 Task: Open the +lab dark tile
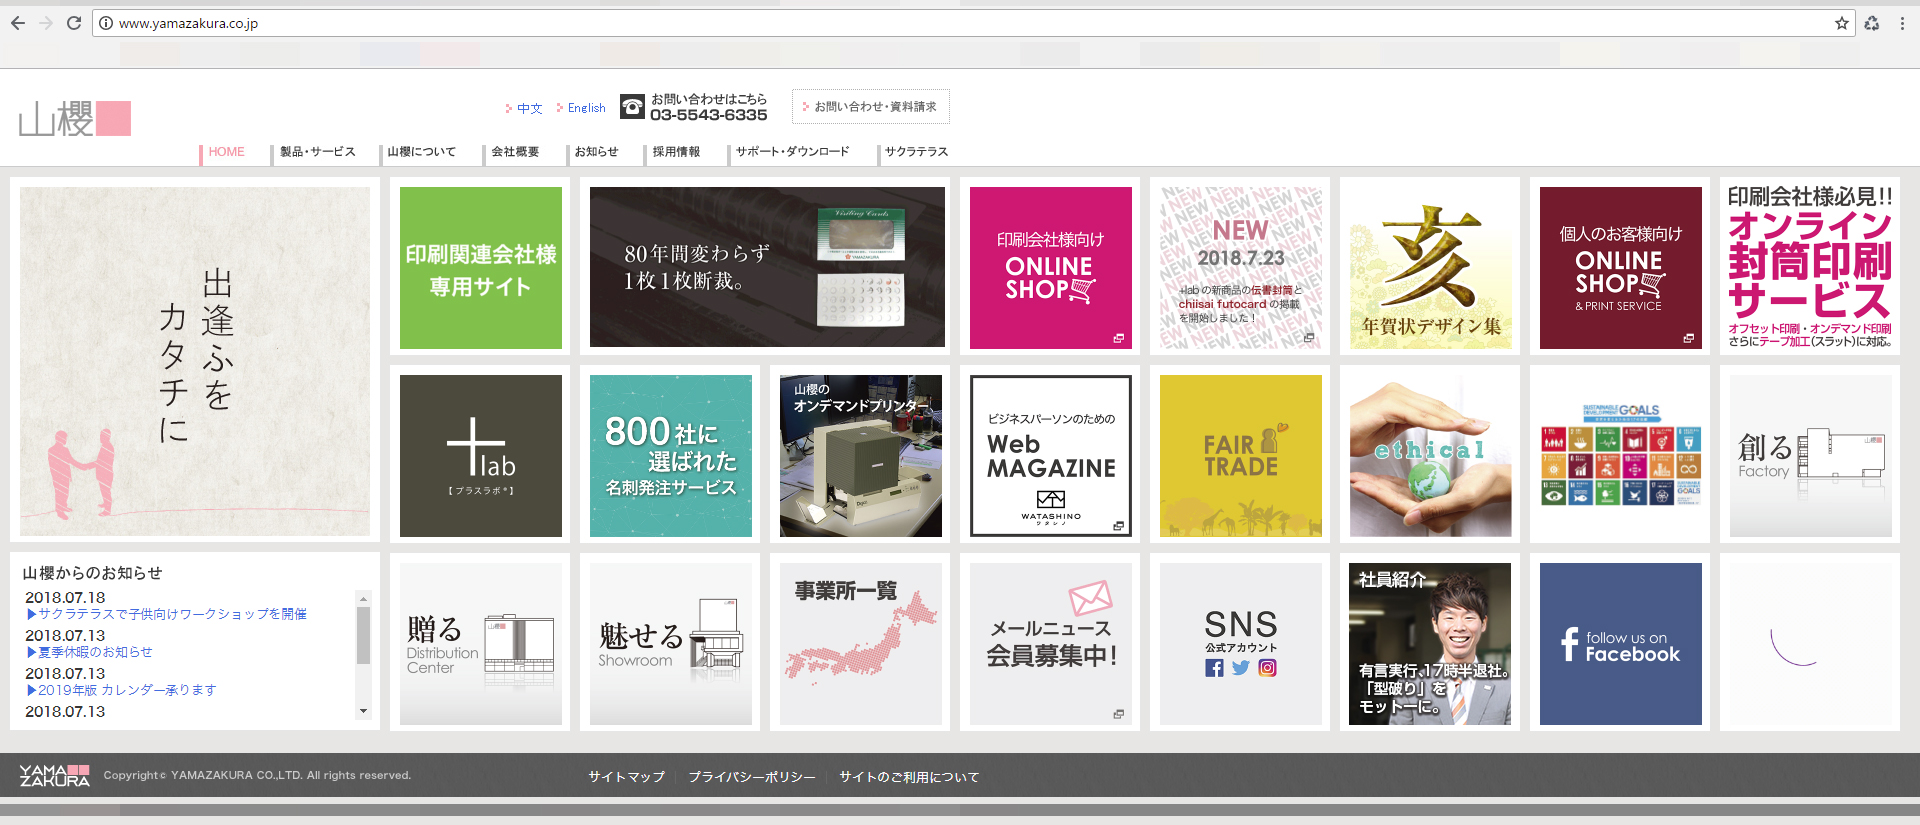coord(480,456)
